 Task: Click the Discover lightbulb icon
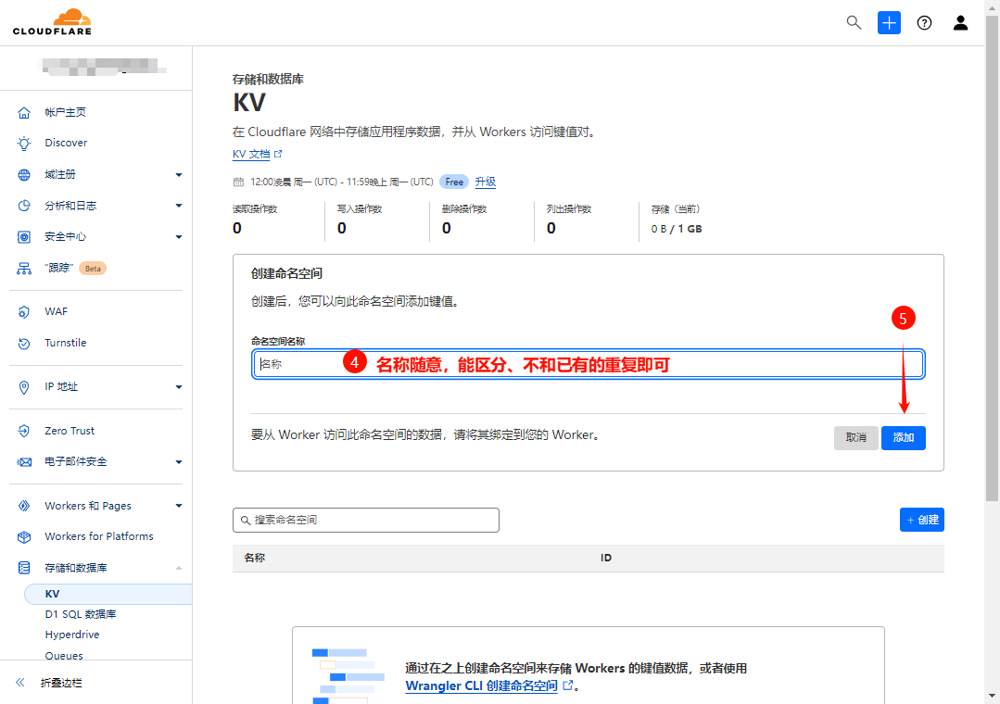coord(24,143)
